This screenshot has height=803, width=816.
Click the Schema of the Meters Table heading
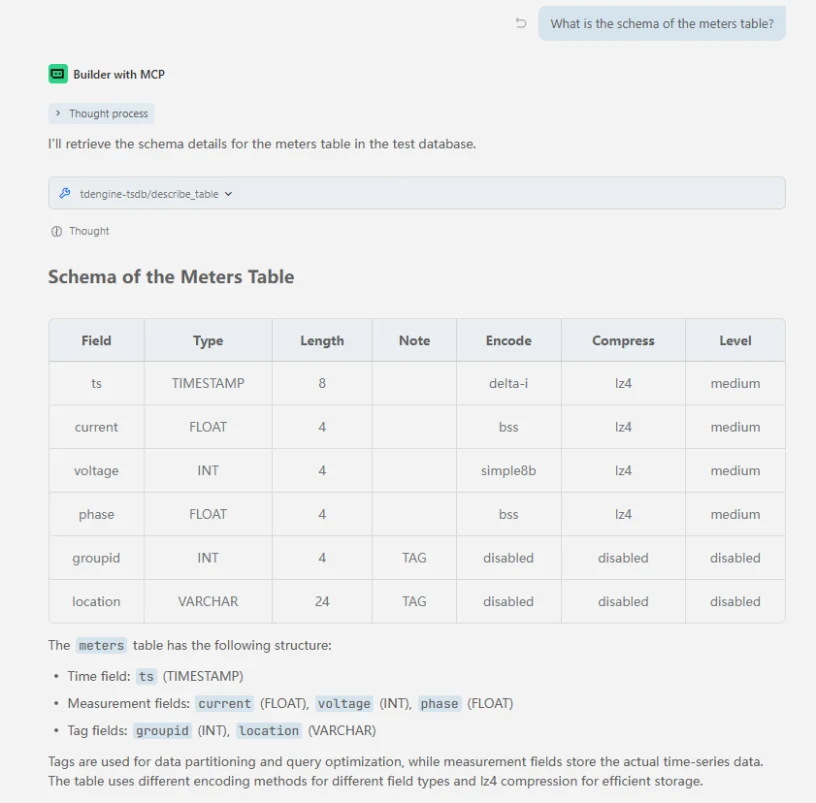pyautogui.click(x=171, y=277)
